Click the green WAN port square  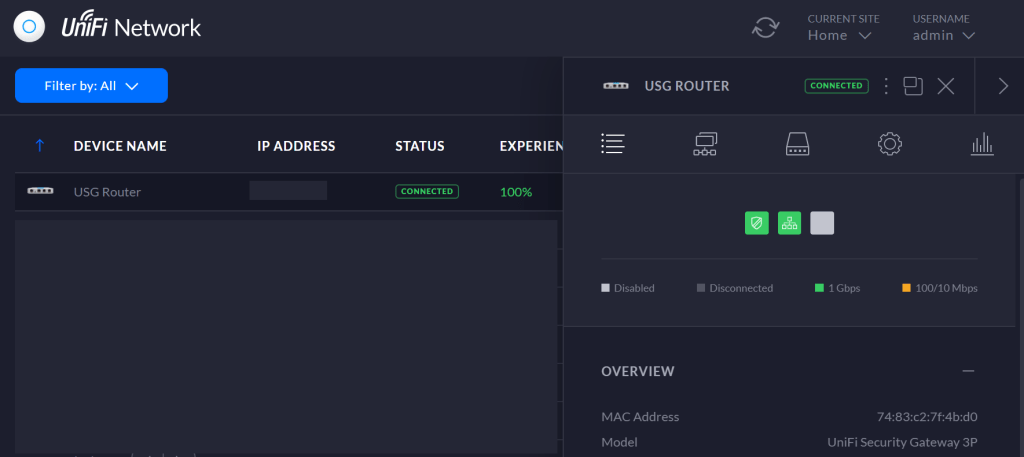click(x=757, y=223)
